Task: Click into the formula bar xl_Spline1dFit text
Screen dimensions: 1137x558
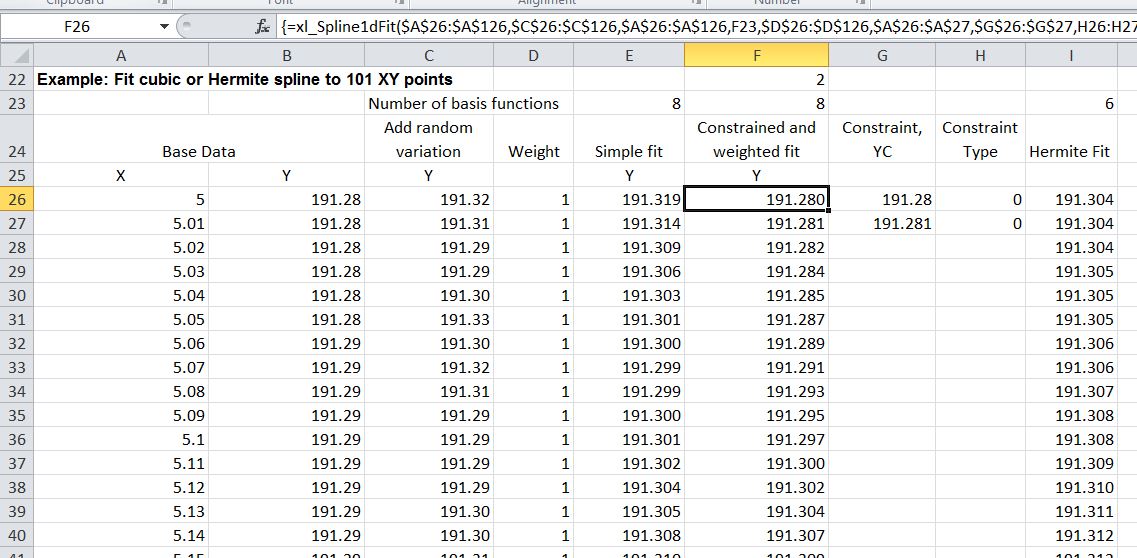Action: 700,27
